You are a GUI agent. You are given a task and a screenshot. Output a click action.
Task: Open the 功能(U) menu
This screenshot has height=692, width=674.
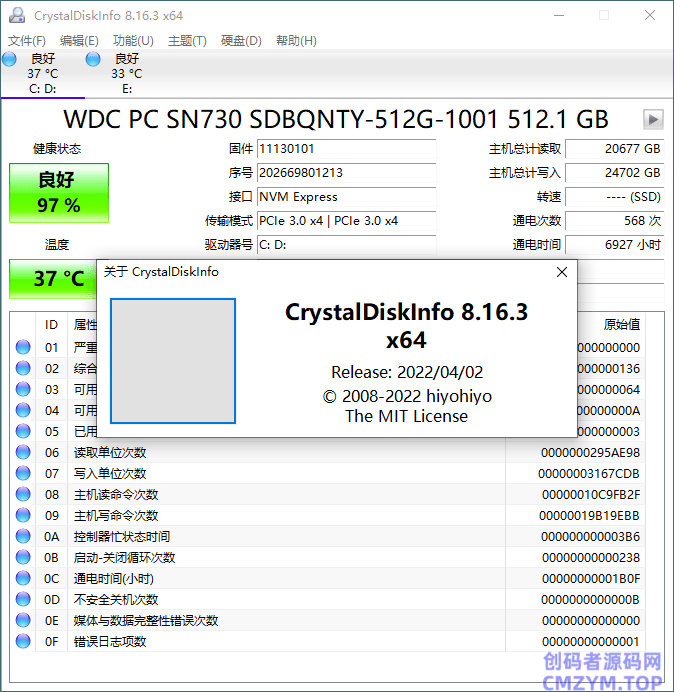pyautogui.click(x=133, y=41)
